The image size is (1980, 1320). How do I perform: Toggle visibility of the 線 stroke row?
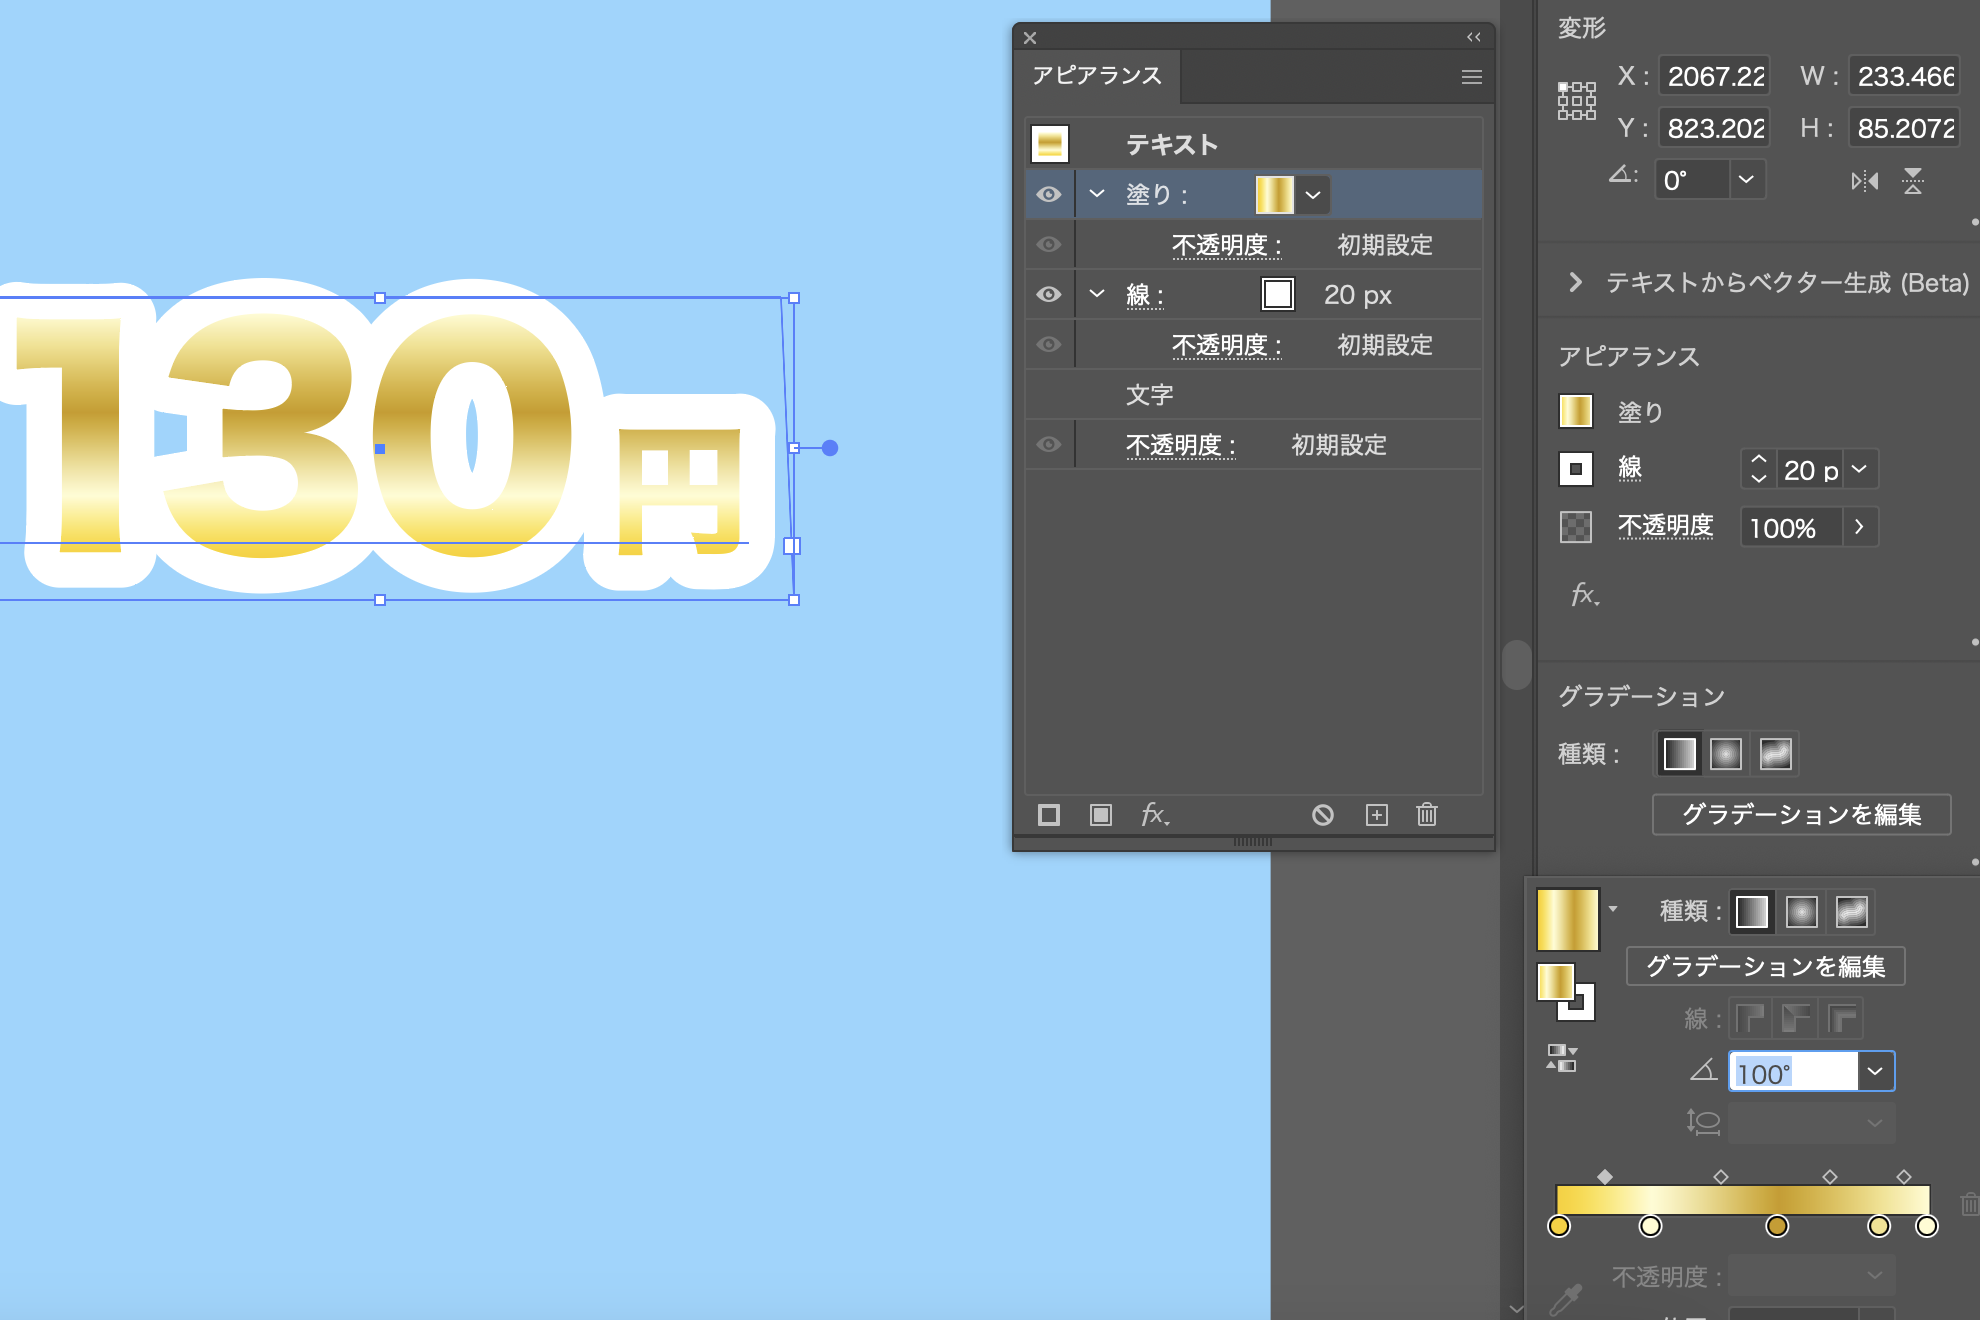click(1048, 293)
